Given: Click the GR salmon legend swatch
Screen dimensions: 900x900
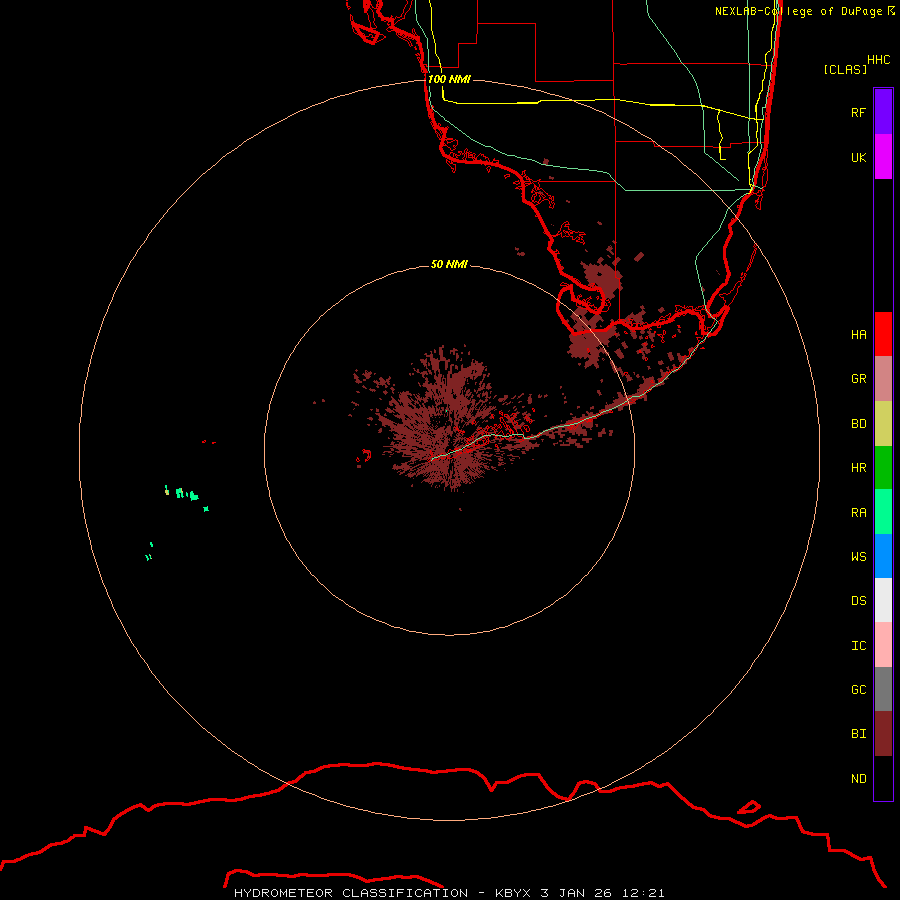Looking at the screenshot, I should point(883,379).
